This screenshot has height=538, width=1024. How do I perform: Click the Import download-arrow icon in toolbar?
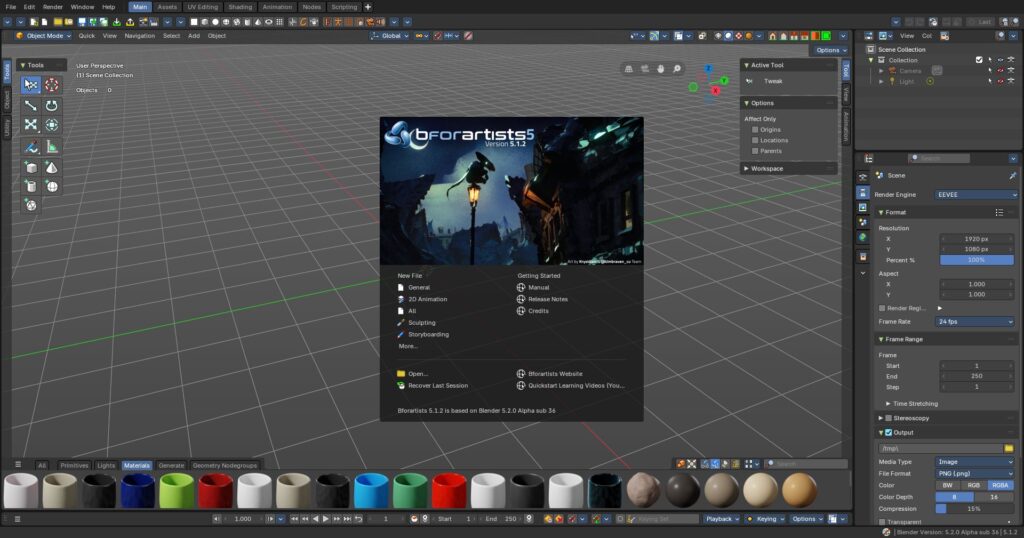tap(117, 22)
